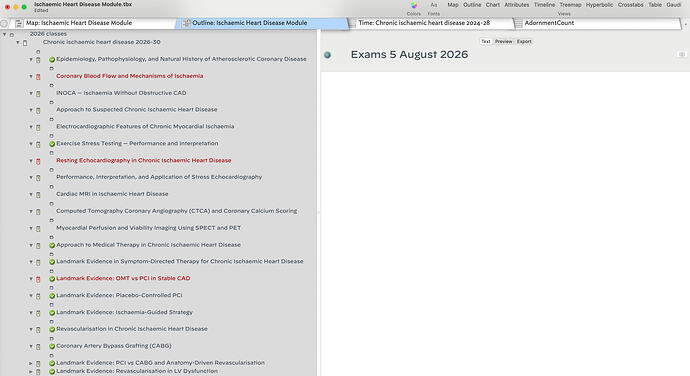The height and width of the screenshot is (376, 690).
Task: Select Resting Echocardiography in Chronic IHD note
Action: pos(143,161)
